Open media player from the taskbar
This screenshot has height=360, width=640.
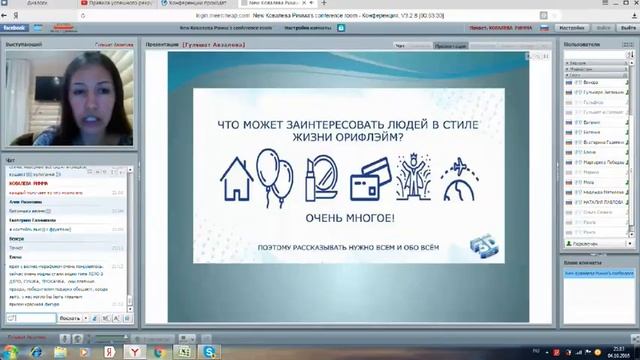84,352
